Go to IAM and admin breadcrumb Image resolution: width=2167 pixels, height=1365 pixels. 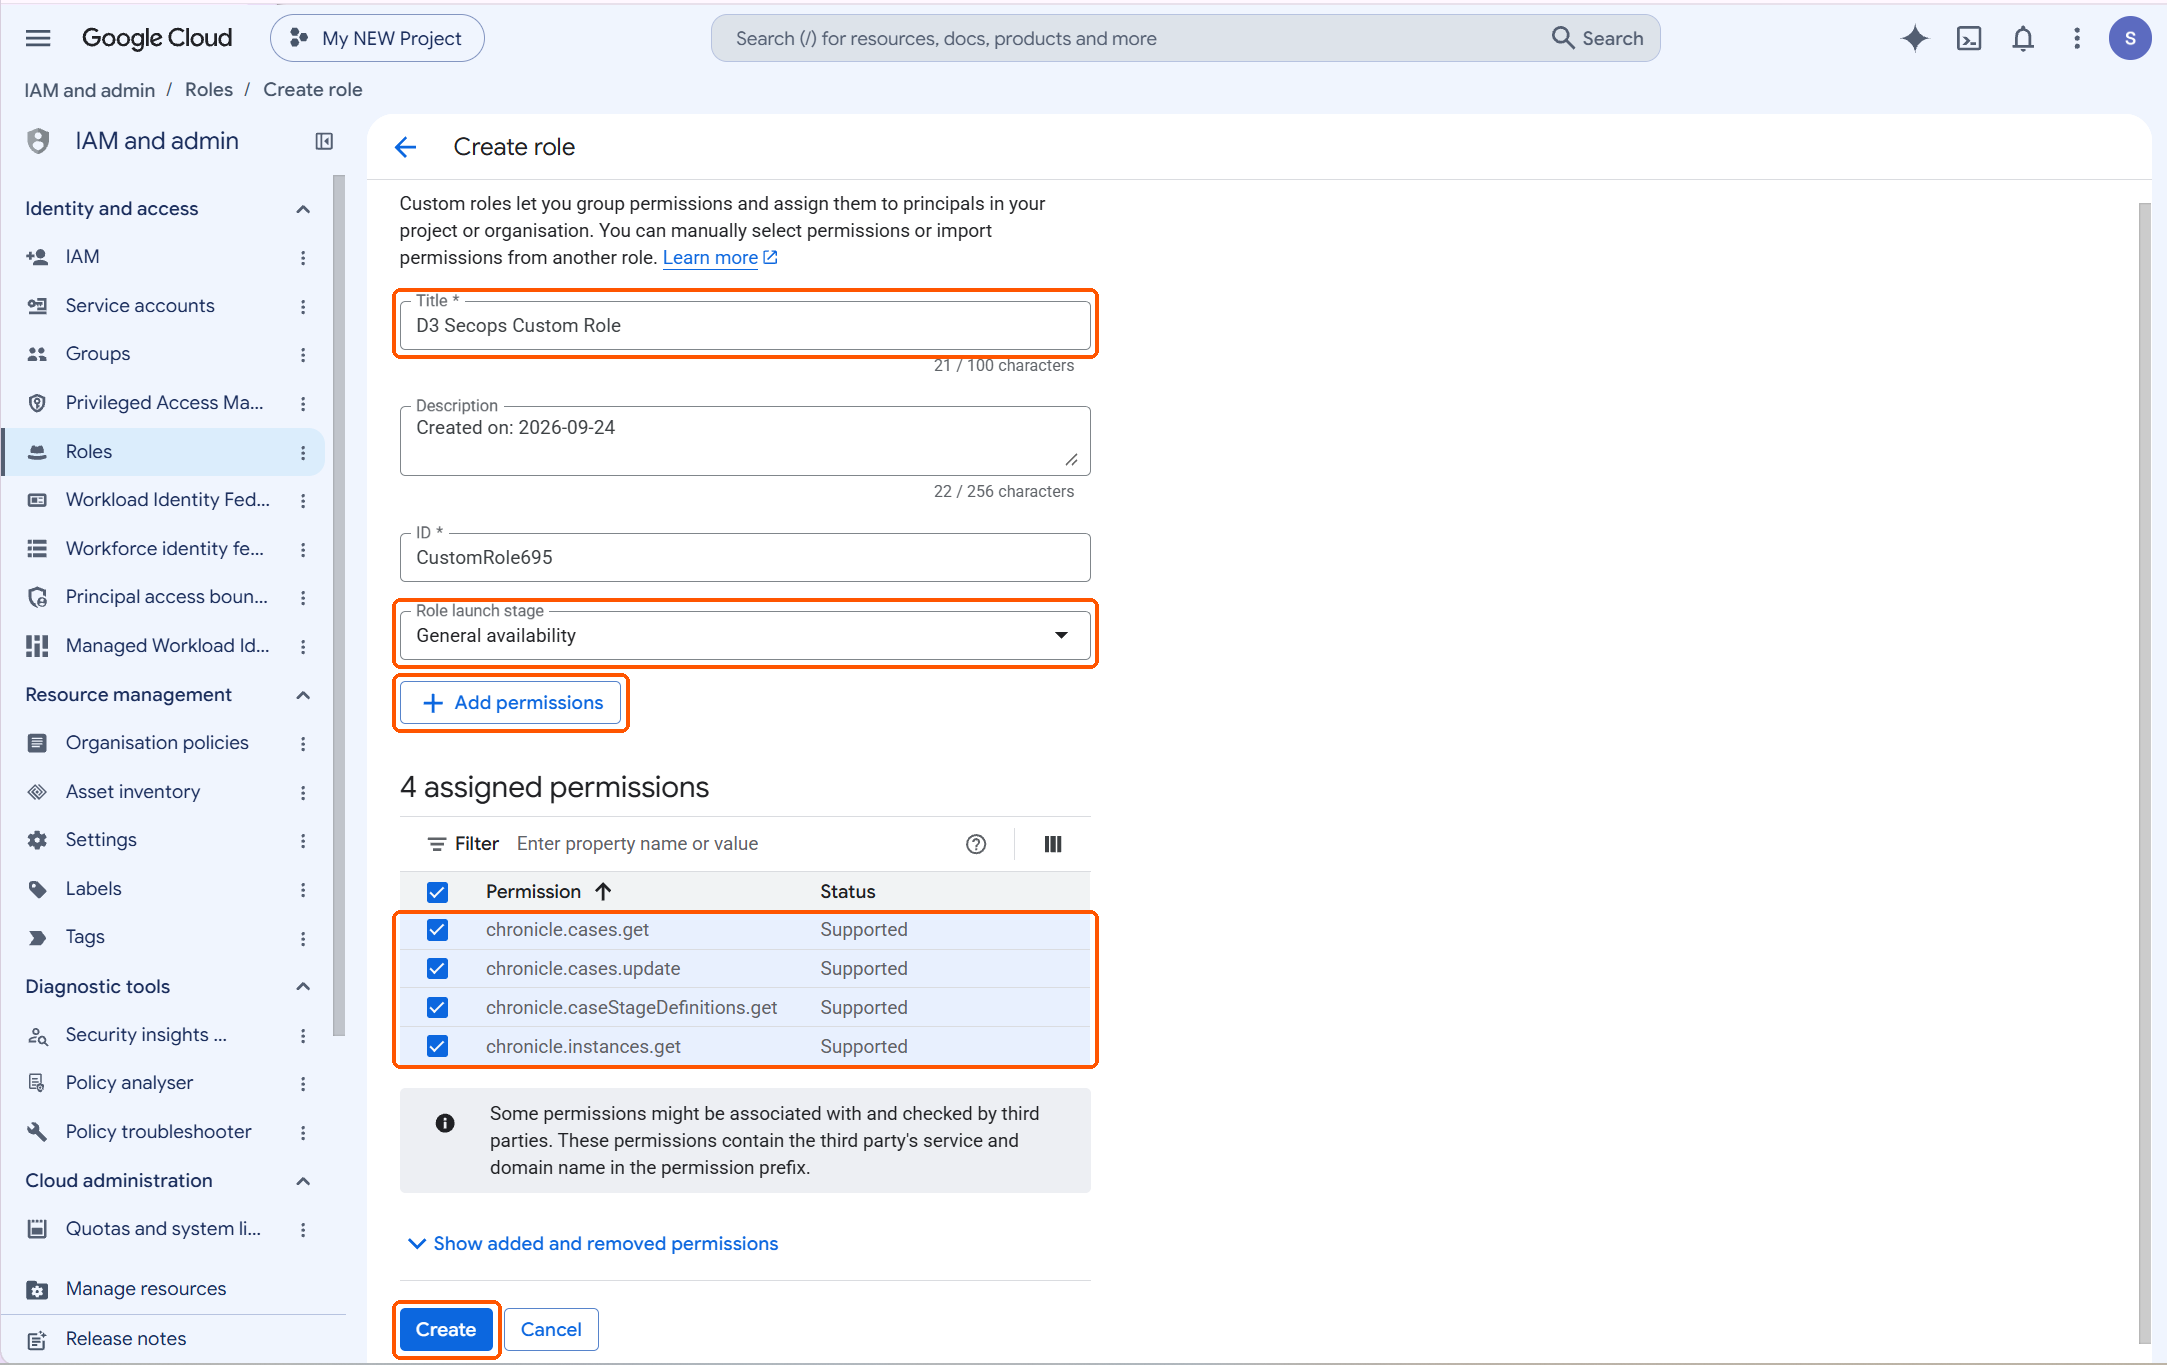[90, 90]
